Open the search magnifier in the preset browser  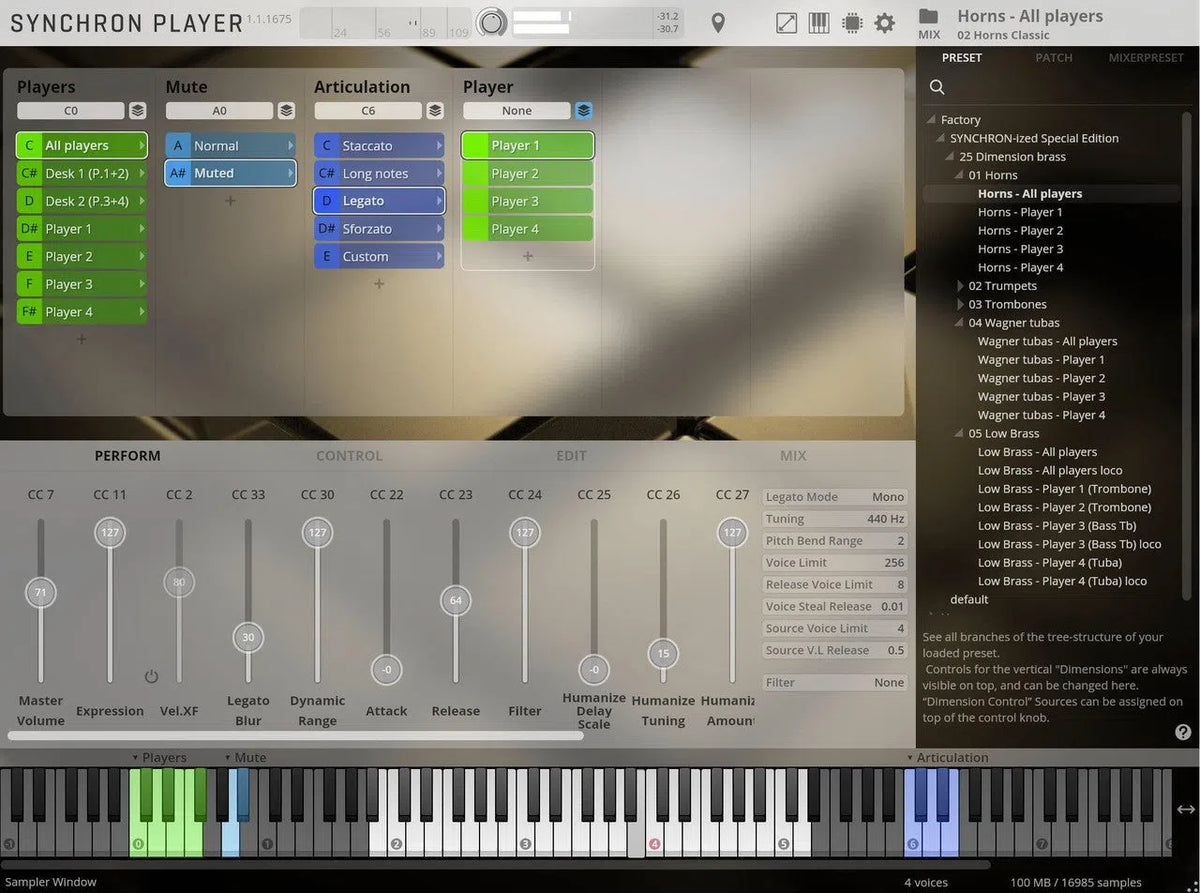(x=937, y=87)
